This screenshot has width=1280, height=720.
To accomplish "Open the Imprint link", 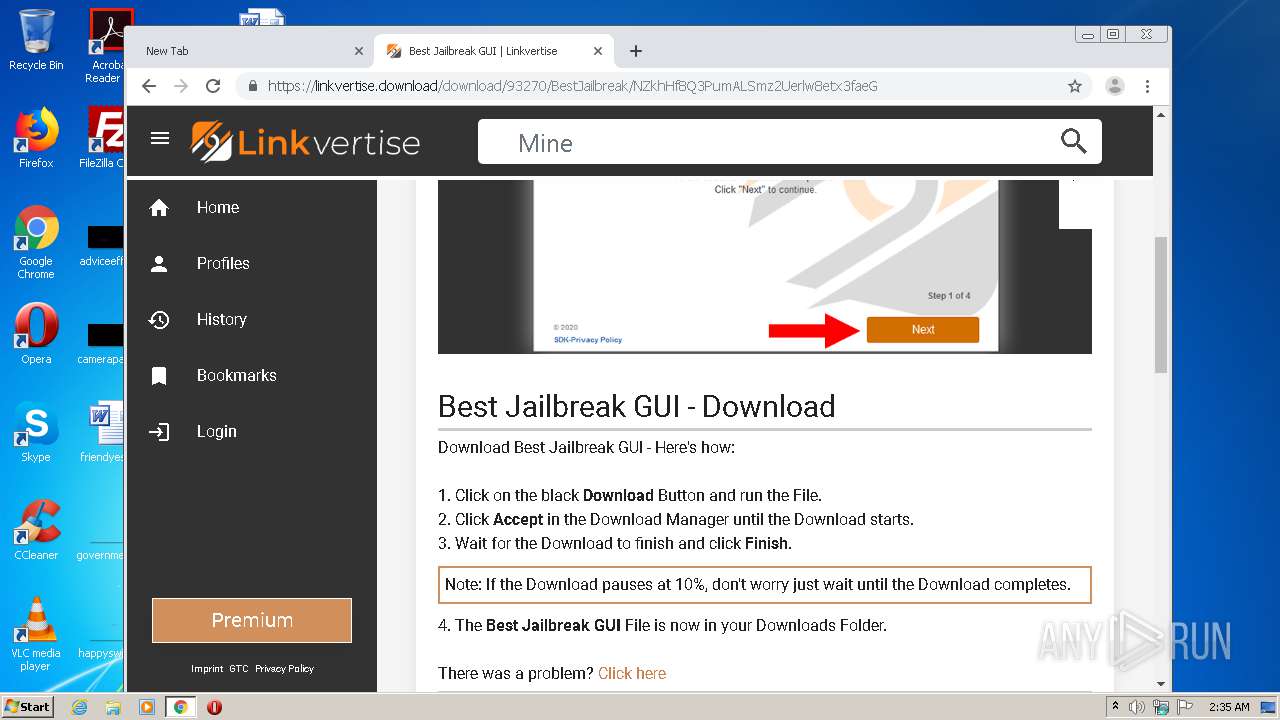I will [207, 669].
